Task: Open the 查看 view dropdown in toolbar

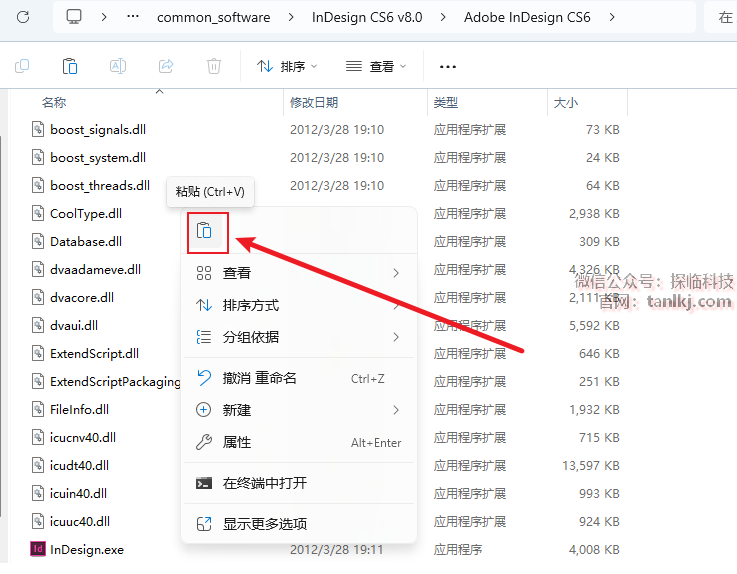Action: click(x=376, y=67)
